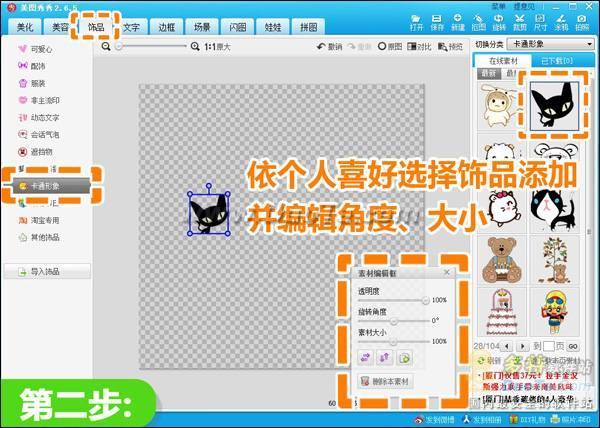Pick the bunny-costume girl sticker thumbnail
Image resolution: width=600 pixels, height=428 pixels.
point(501,106)
